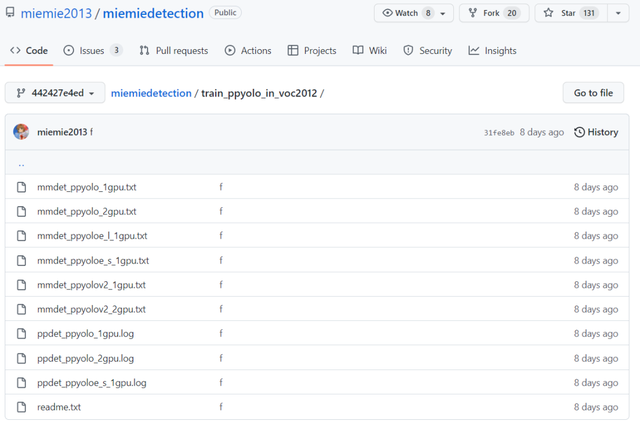Open History via the clock icon

click(579, 132)
